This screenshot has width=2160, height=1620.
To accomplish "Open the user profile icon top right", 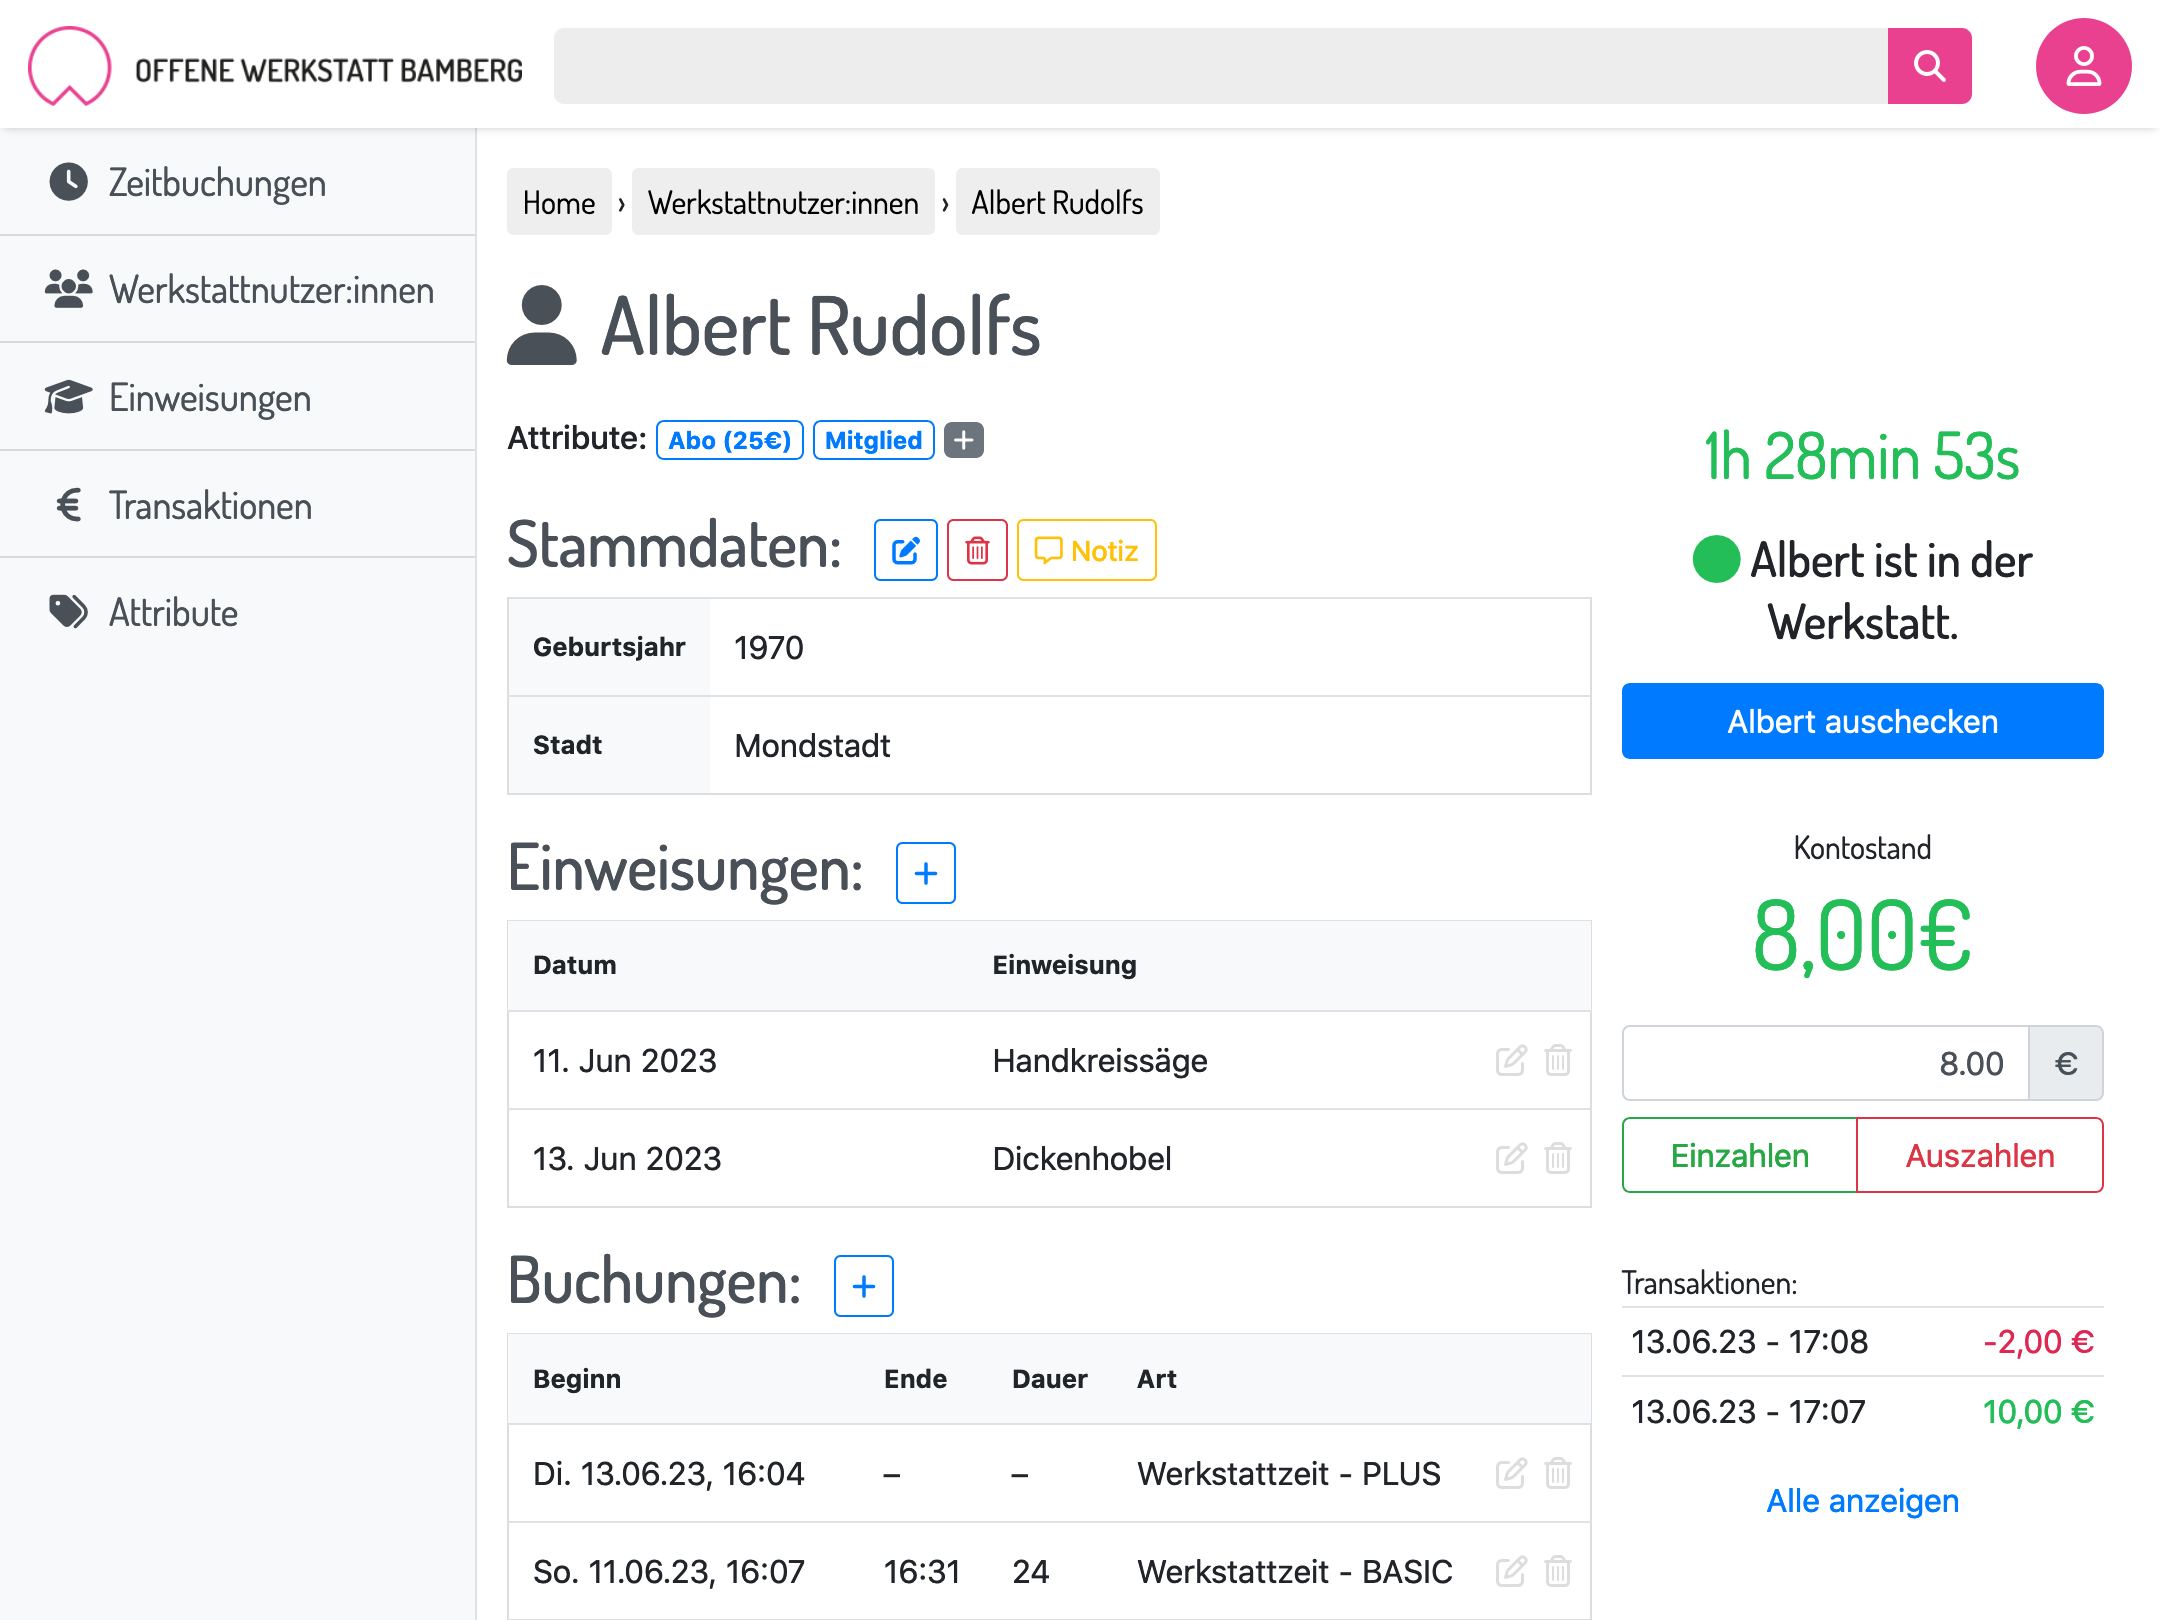I will (x=2083, y=66).
